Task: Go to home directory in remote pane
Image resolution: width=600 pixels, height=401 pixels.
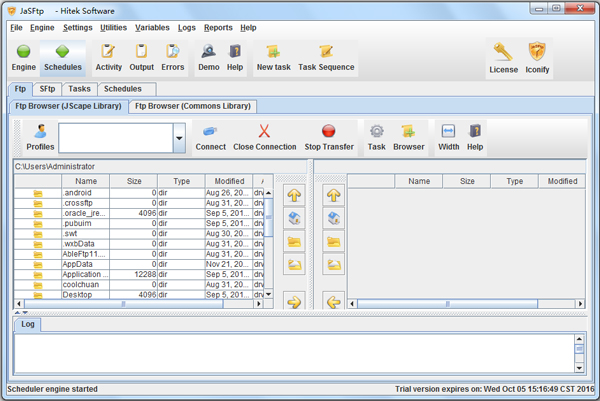Action: click(x=333, y=218)
